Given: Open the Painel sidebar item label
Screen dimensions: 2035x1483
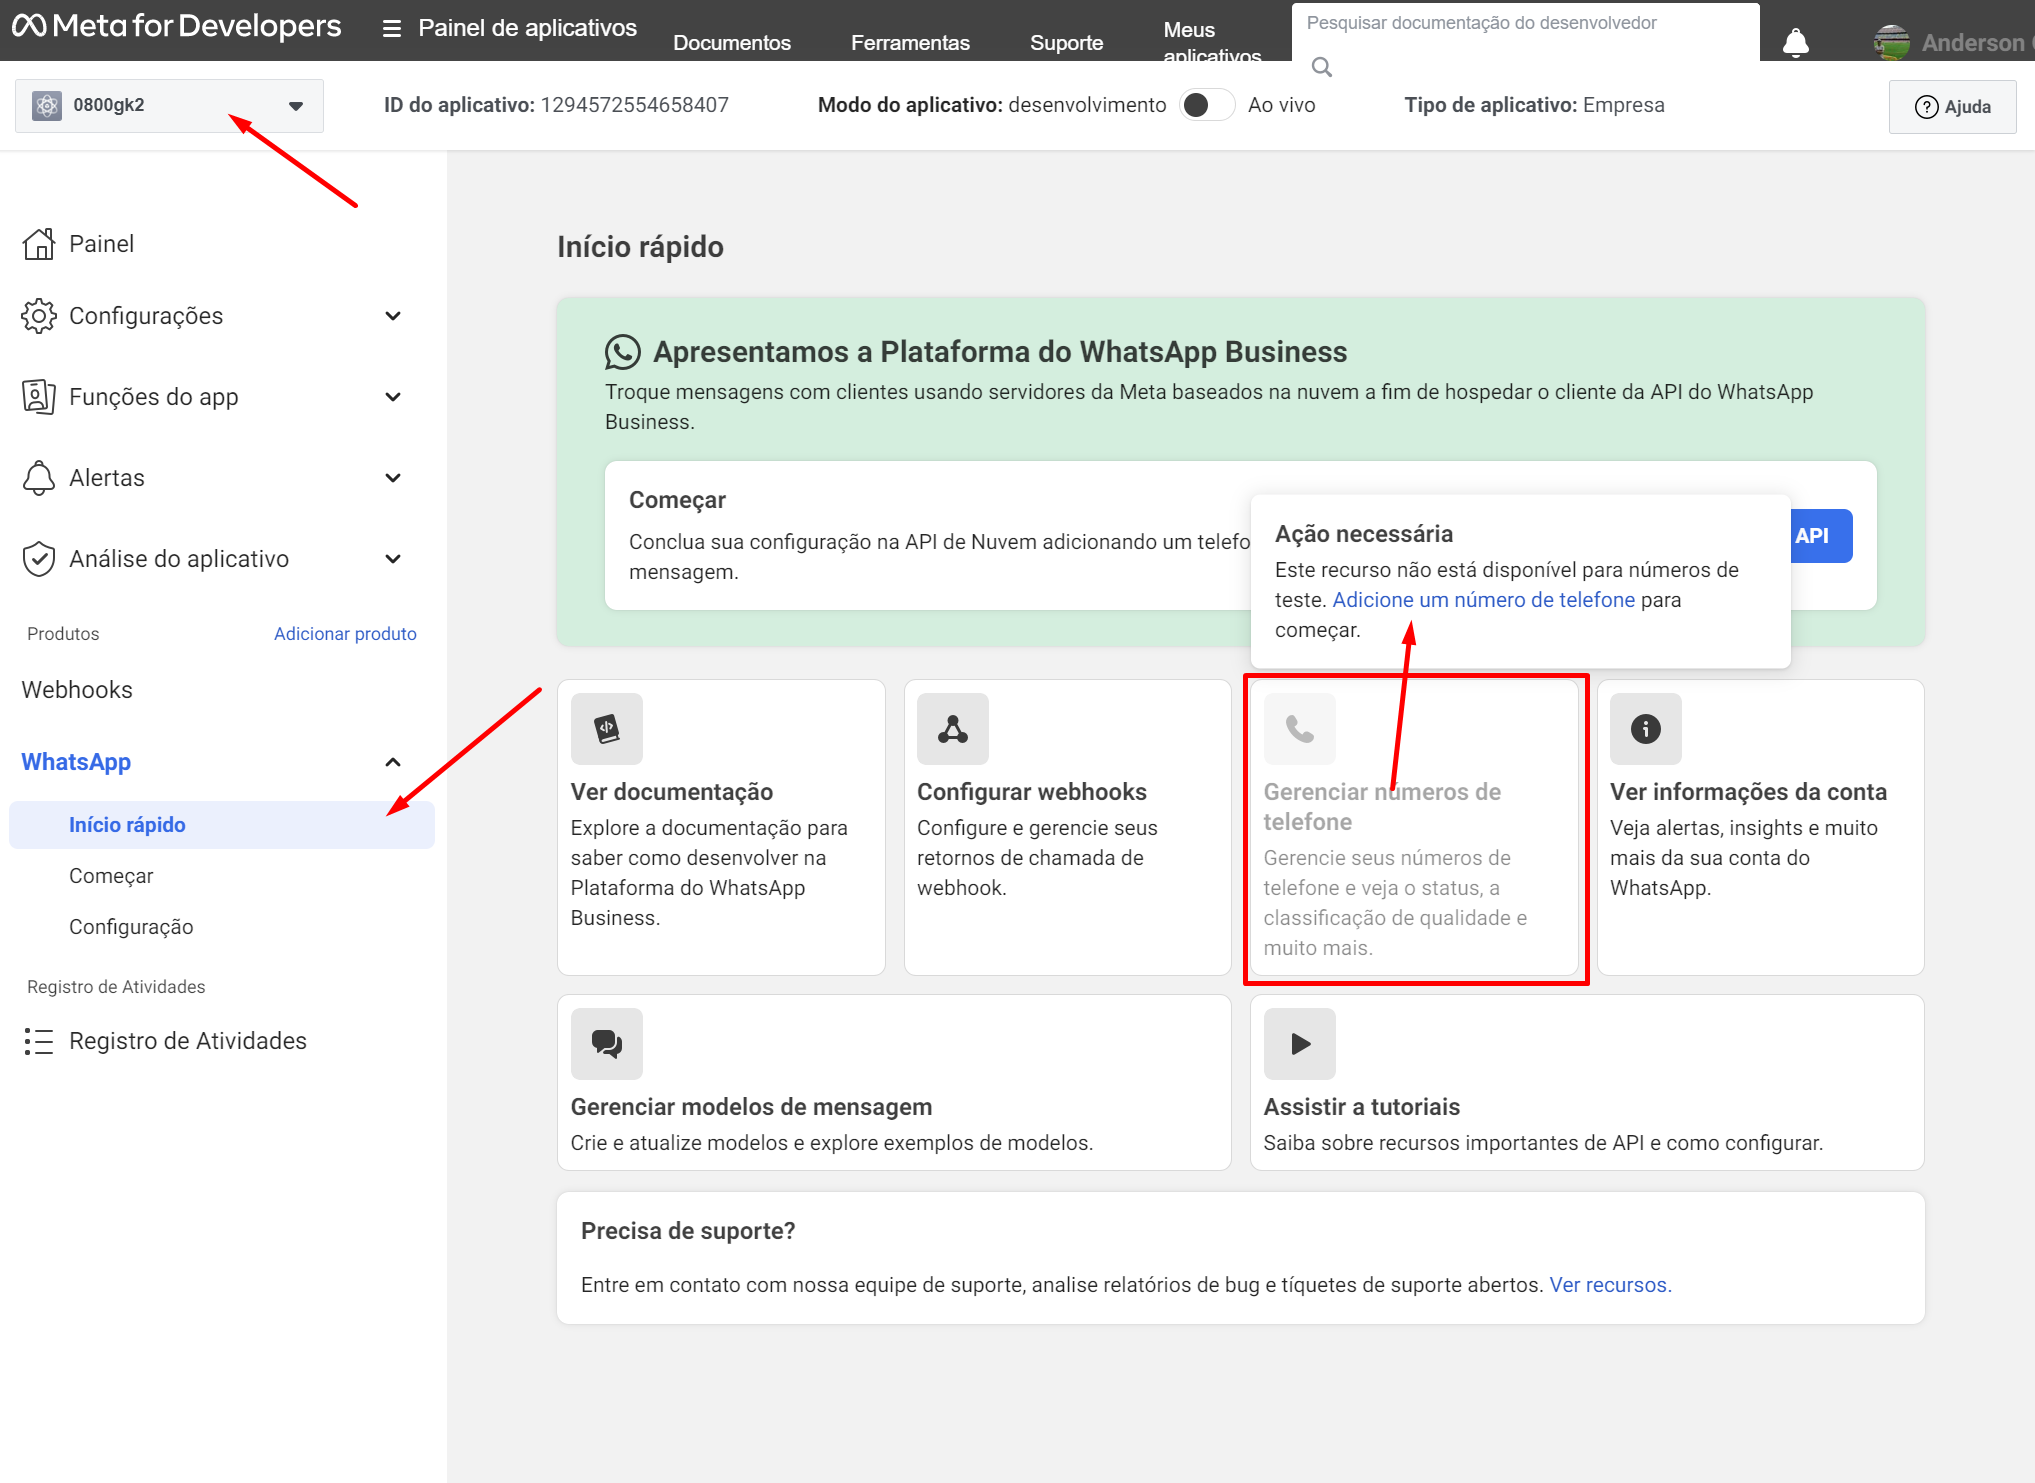Looking at the screenshot, I should [x=101, y=244].
